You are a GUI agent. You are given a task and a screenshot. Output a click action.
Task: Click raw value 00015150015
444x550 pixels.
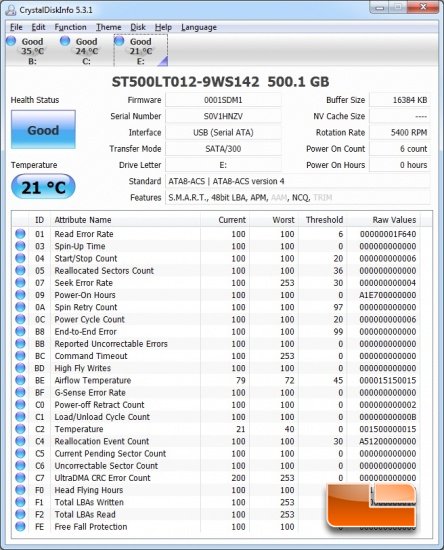coord(388,380)
